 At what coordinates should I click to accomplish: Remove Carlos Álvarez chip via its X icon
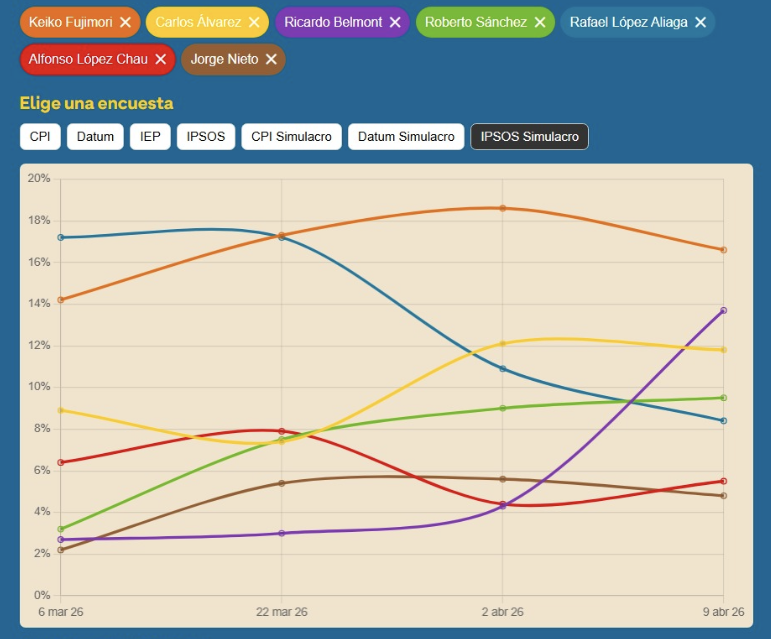[254, 22]
